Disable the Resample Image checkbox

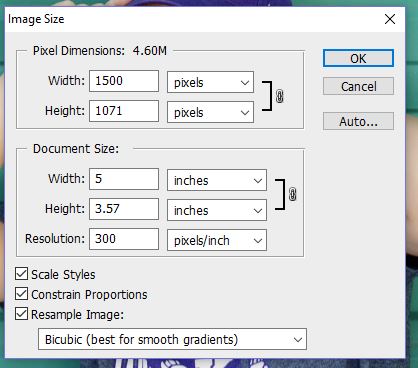21,314
